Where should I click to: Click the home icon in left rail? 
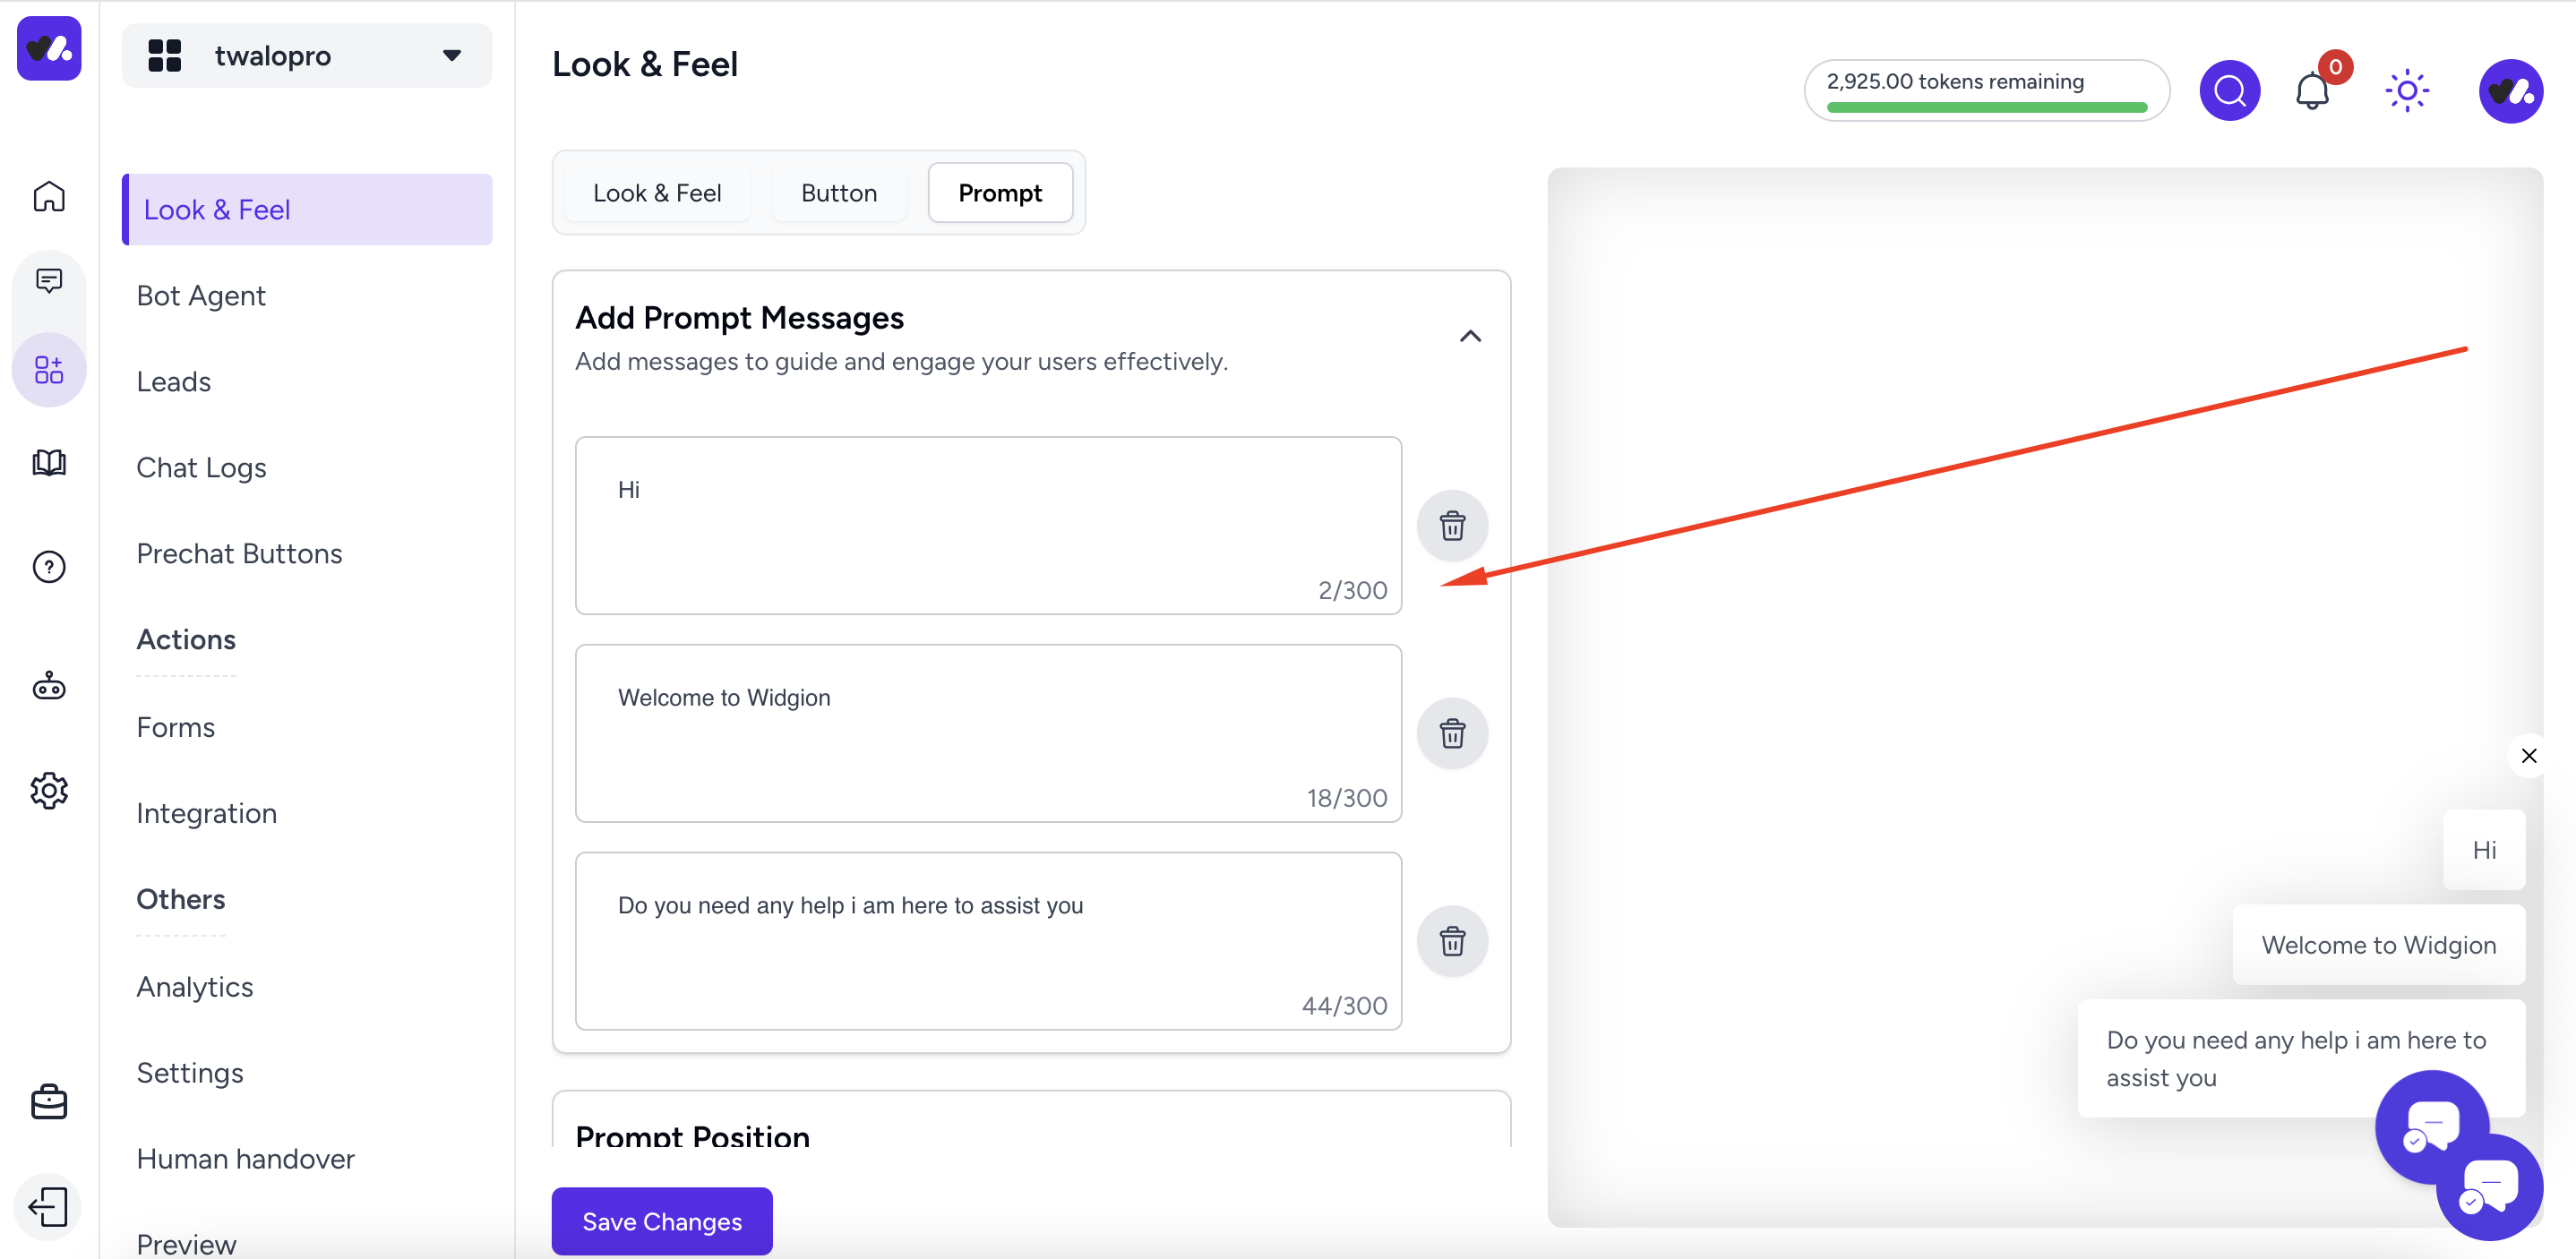(48, 196)
